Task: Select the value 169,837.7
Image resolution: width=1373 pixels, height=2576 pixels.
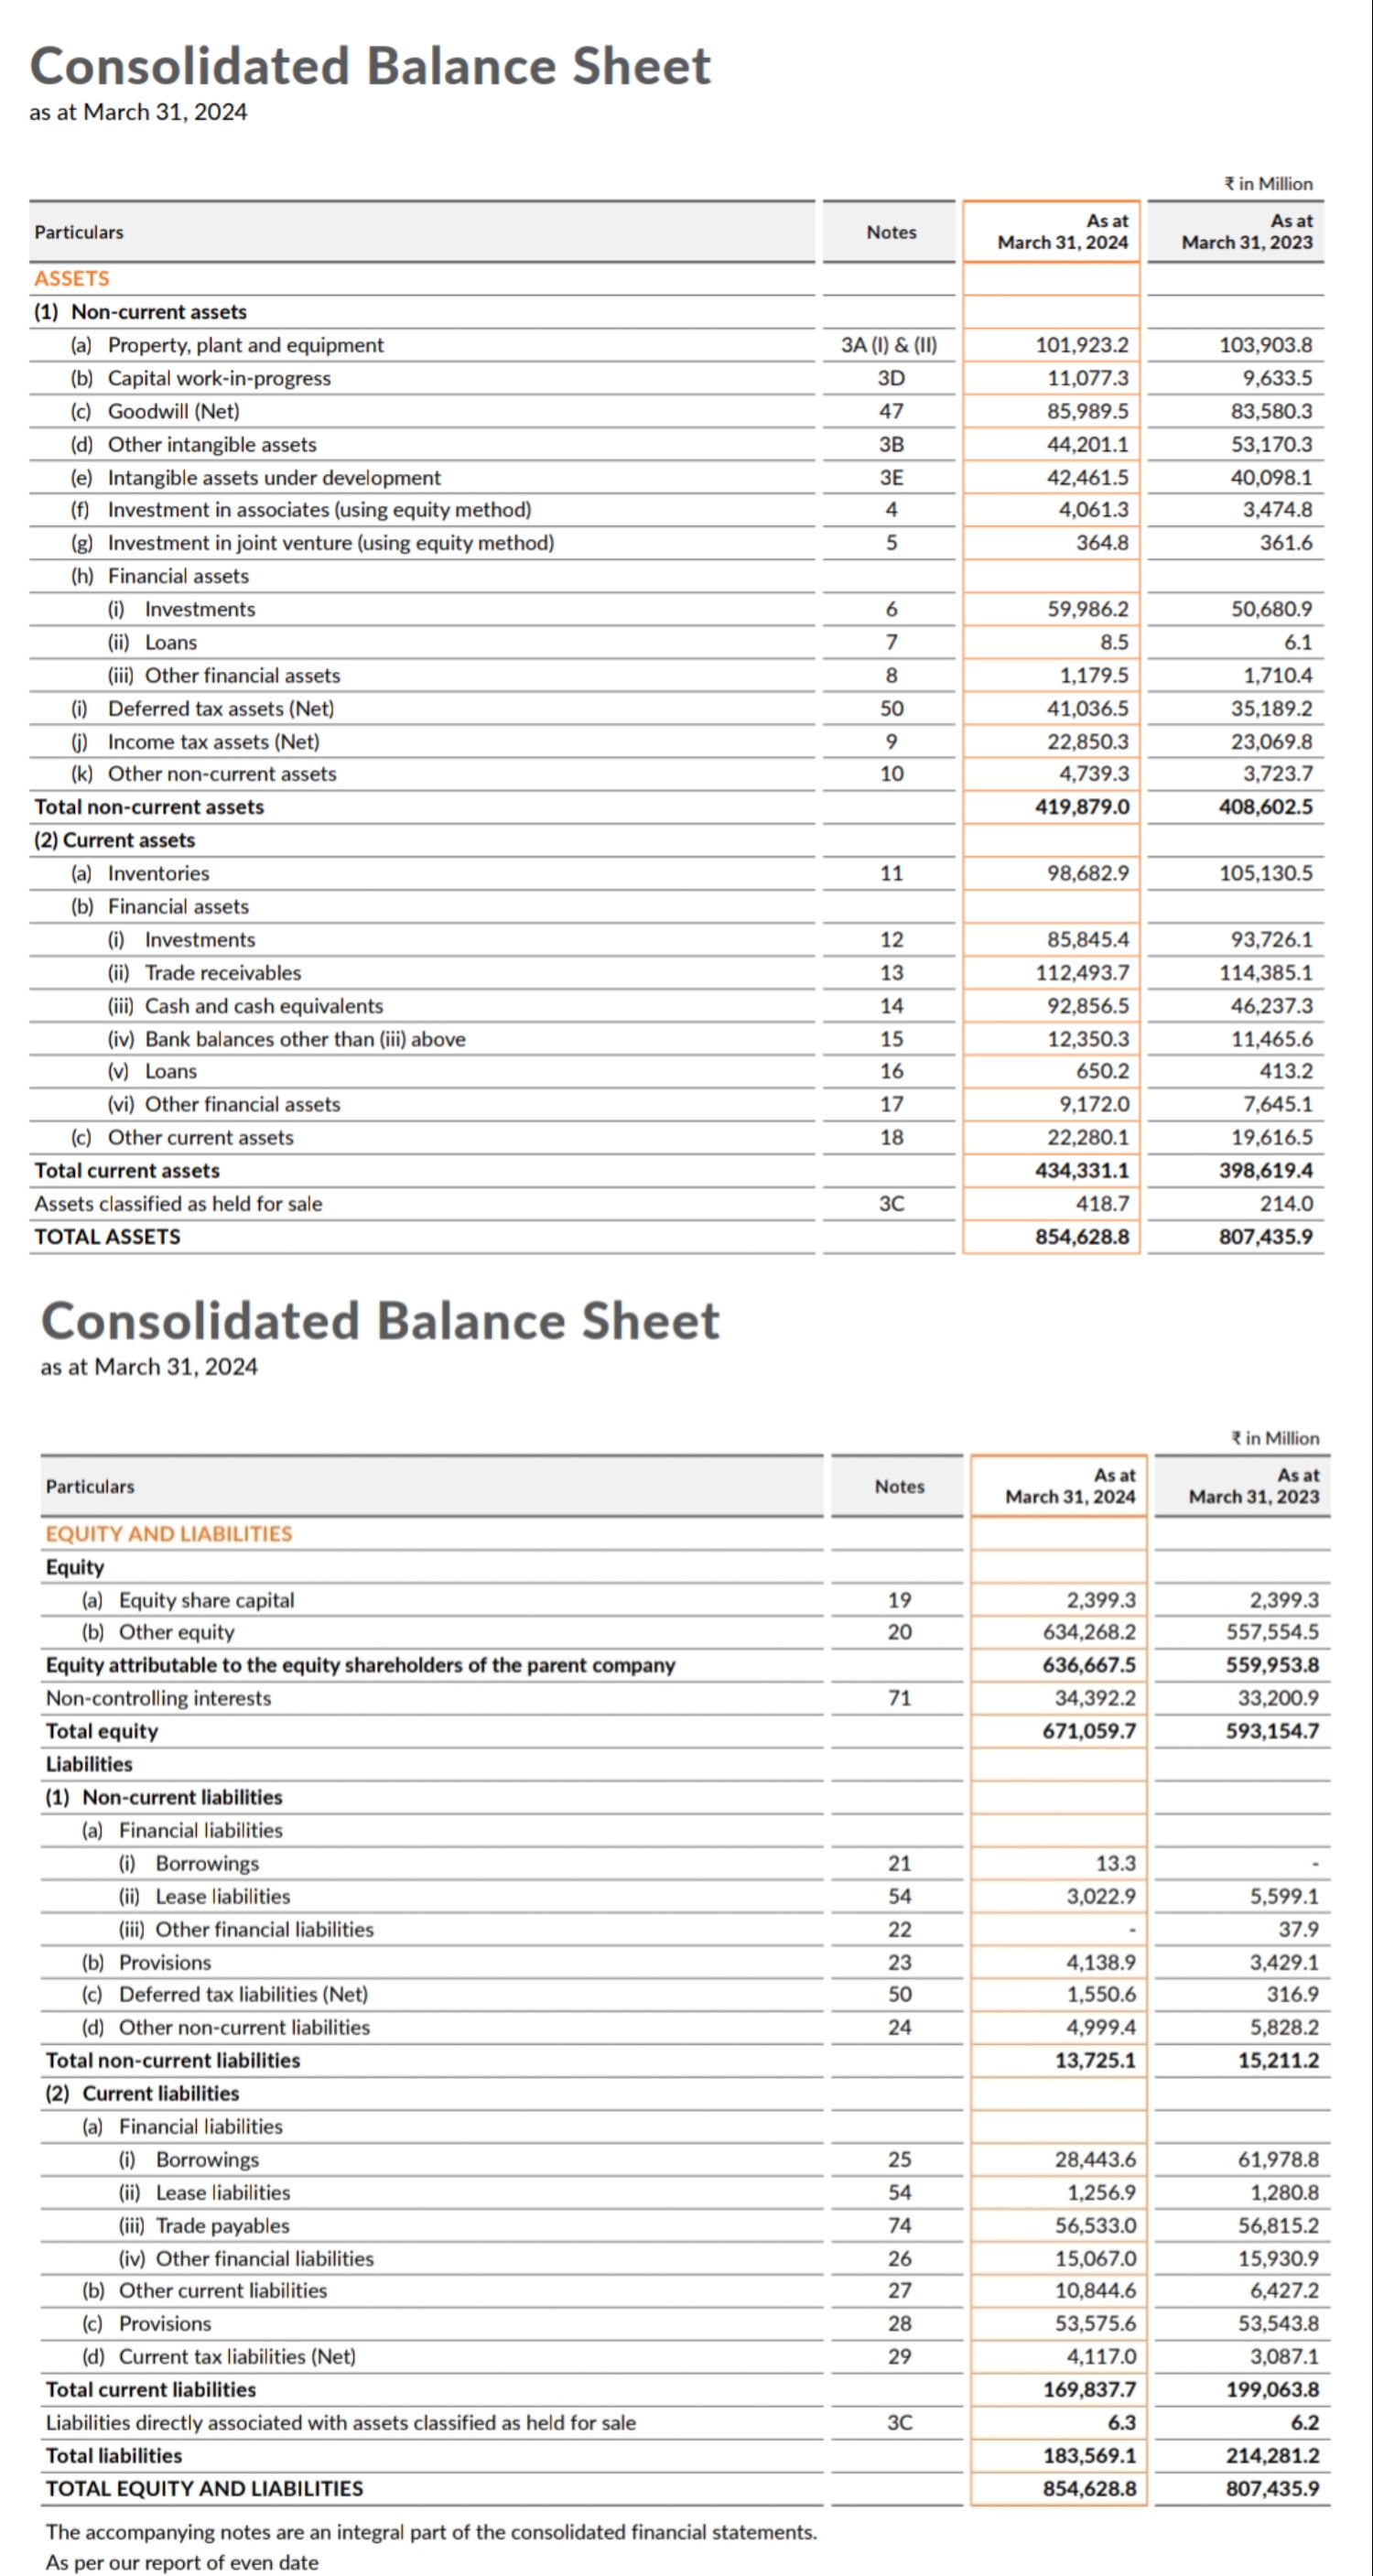Action: coord(1089,2389)
